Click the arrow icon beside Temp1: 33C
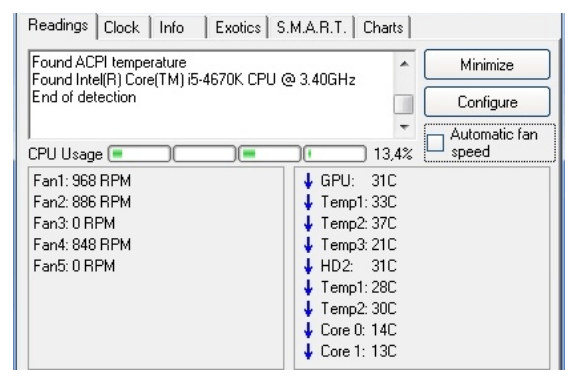This screenshot has width=580, height=384. [308, 202]
